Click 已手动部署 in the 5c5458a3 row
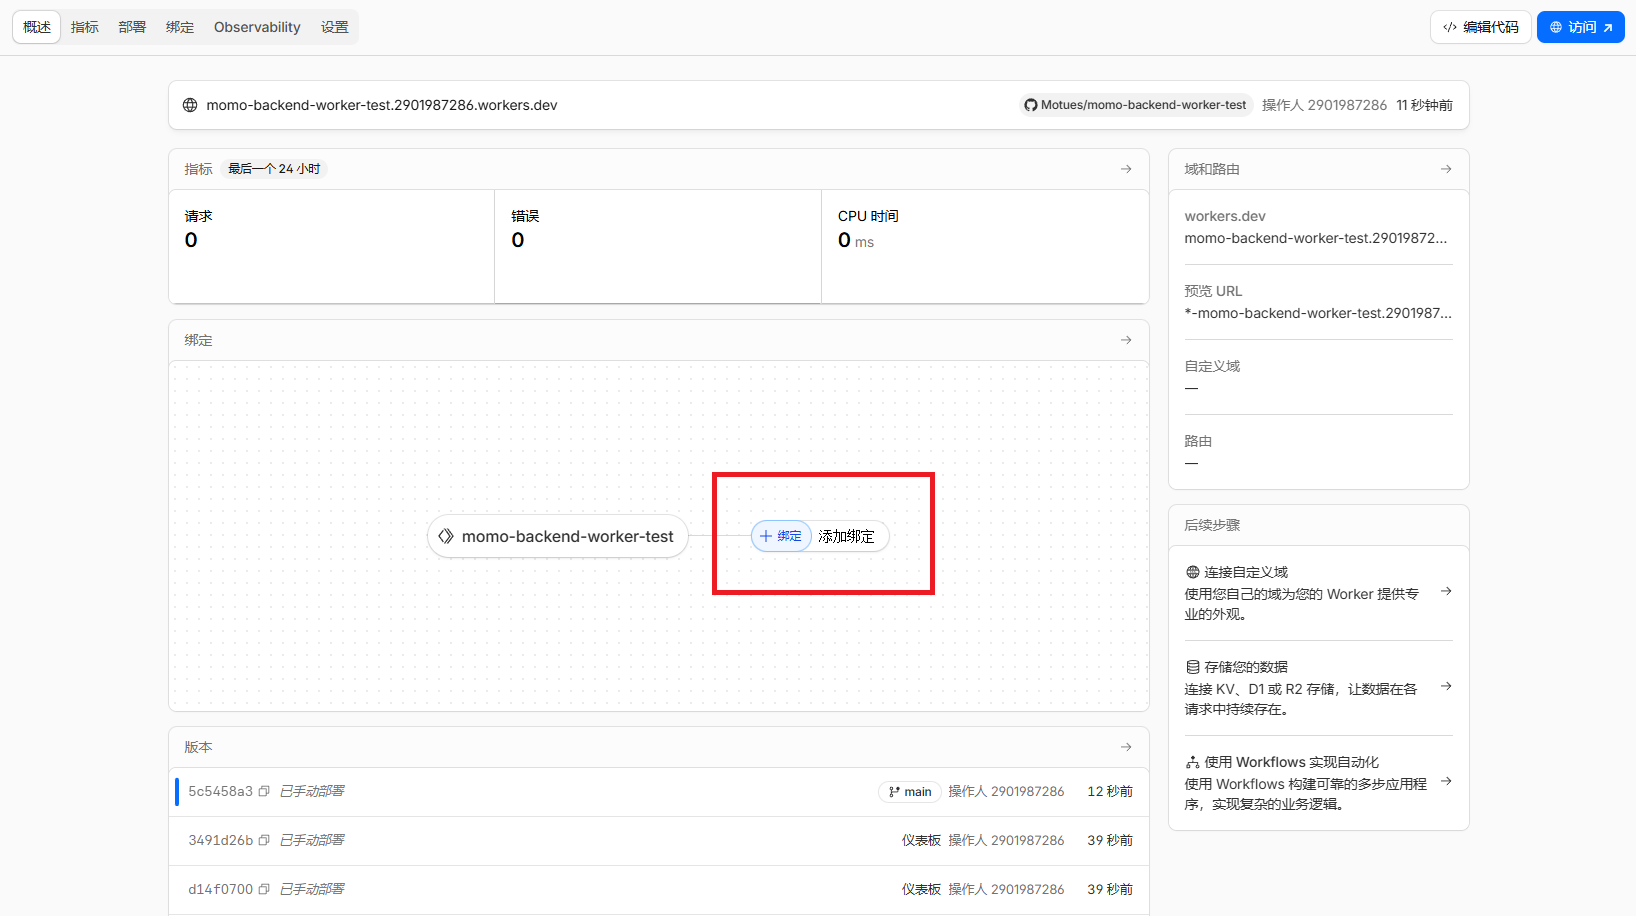The image size is (1636, 916). tap(312, 791)
